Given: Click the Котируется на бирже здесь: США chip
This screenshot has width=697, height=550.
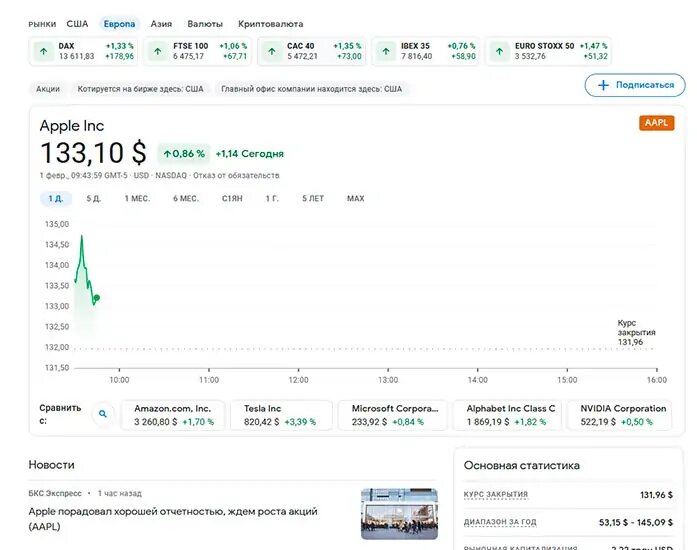Looking at the screenshot, I should click(x=140, y=89).
